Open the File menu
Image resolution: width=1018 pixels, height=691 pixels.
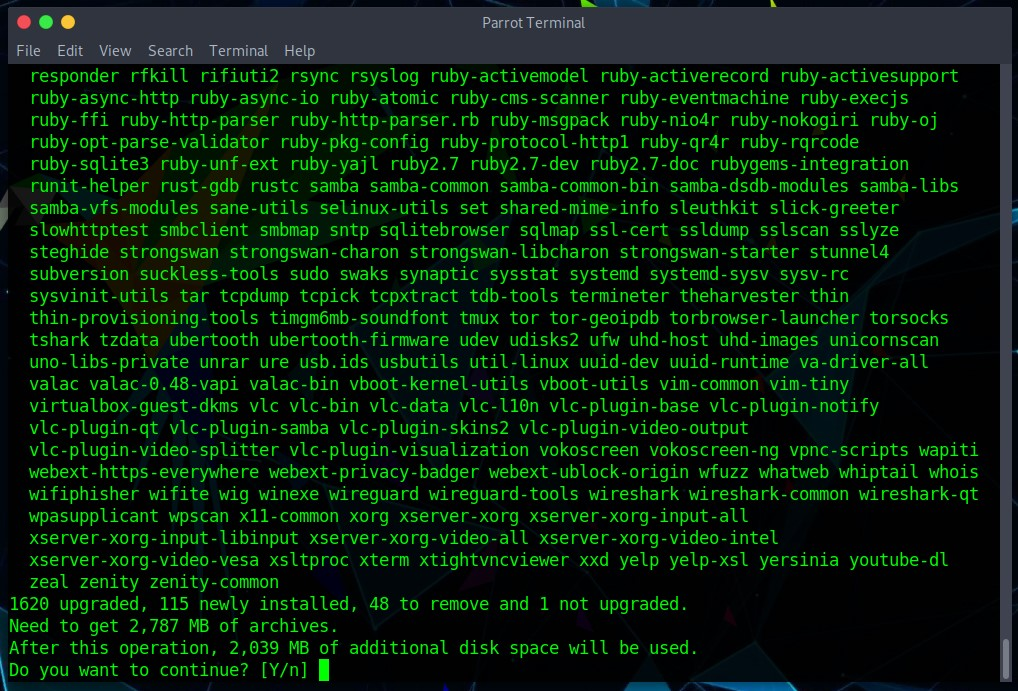click(28, 51)
